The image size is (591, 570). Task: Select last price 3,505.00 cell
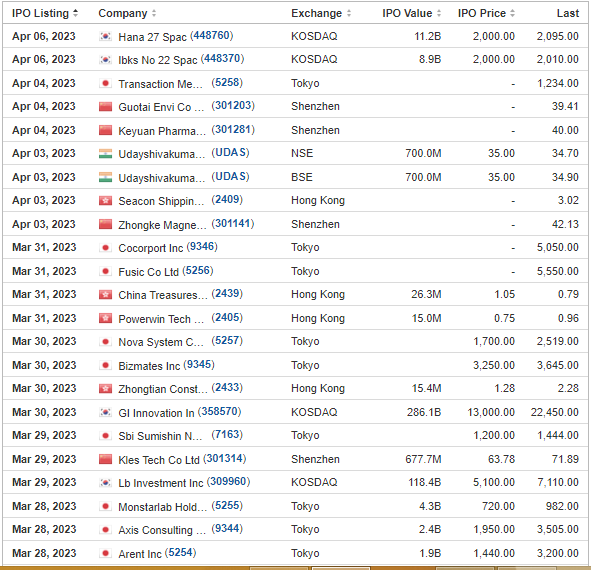tap(557, 529)
